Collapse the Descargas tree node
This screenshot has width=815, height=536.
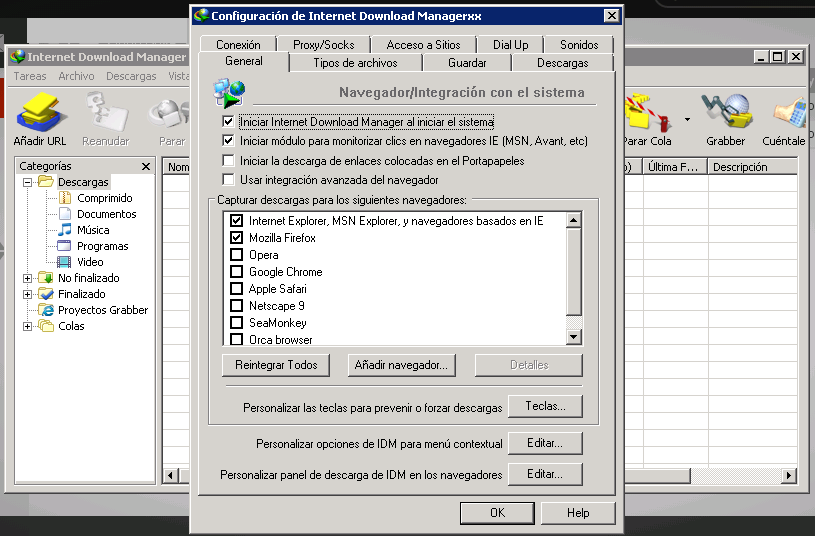(x=27, y=182)
